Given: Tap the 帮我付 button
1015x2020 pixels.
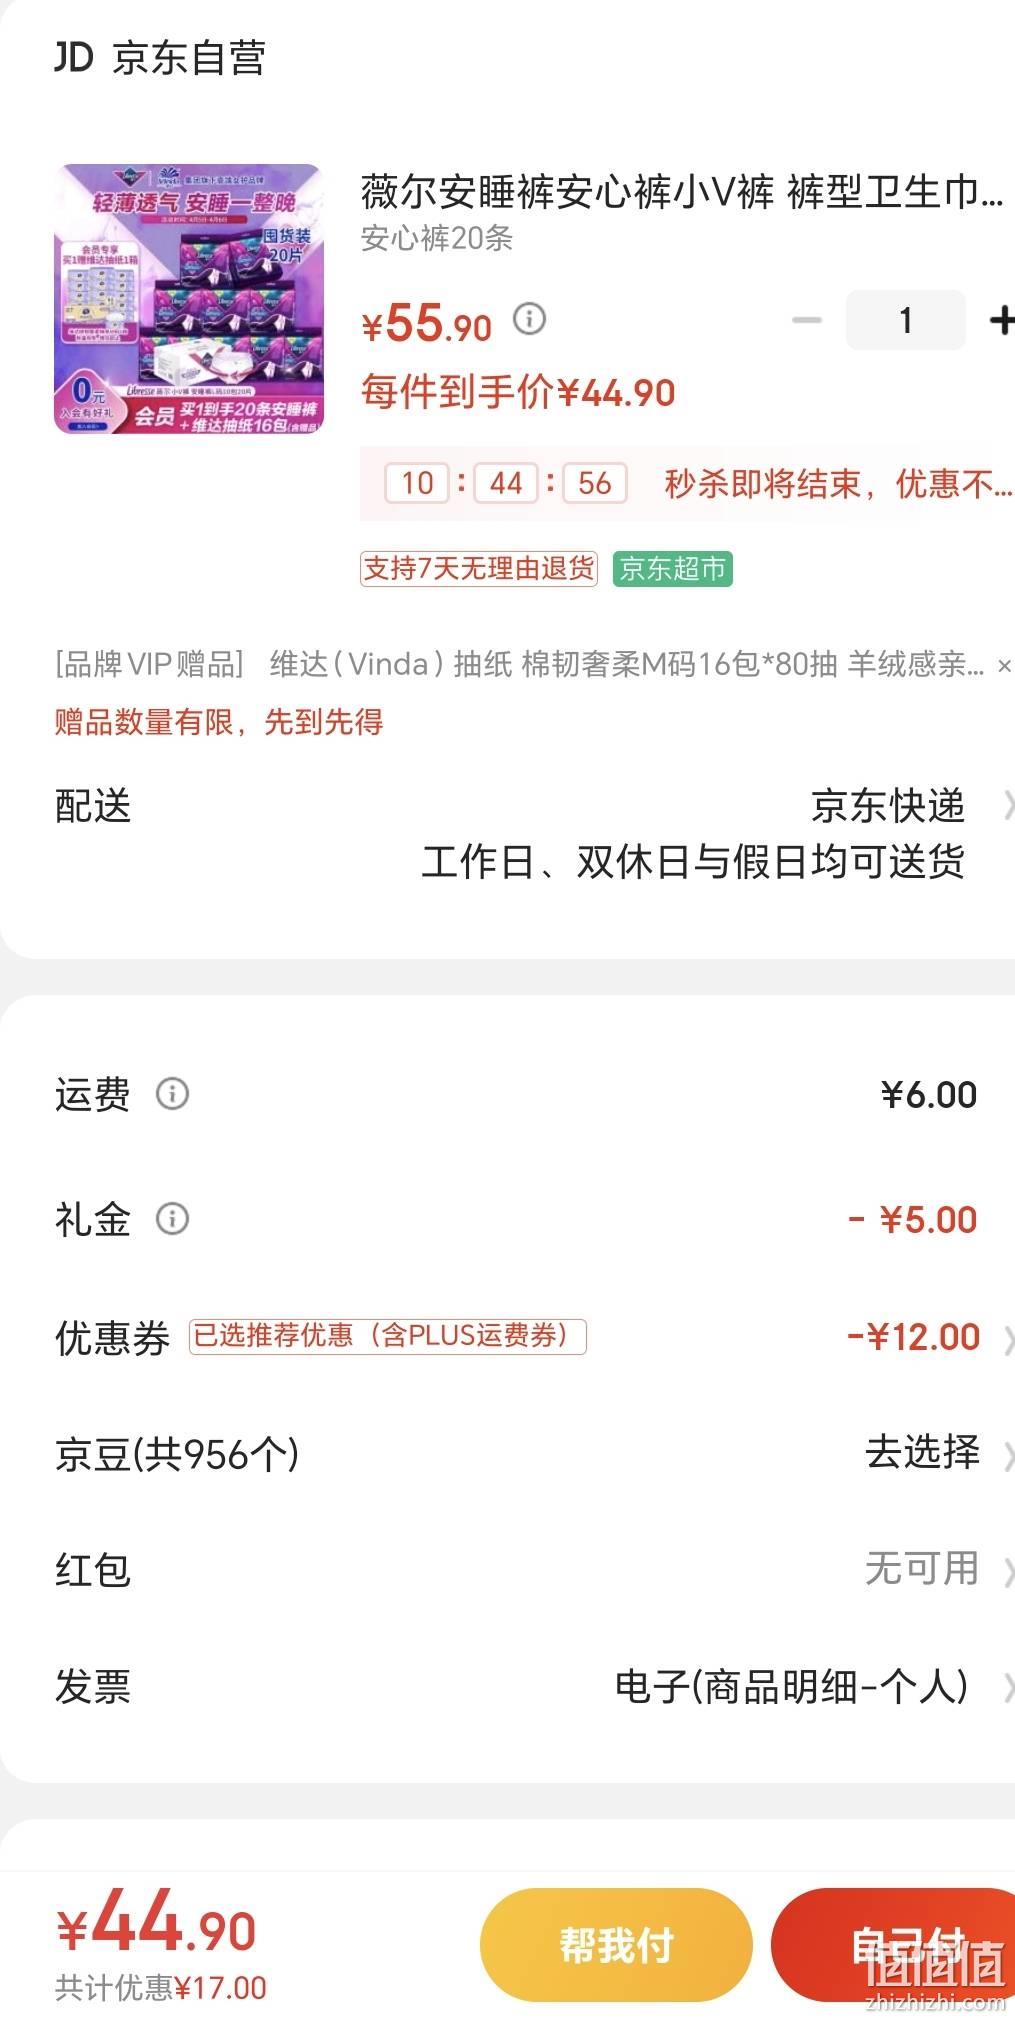Looking at the screenshot, I should tap(616, 1945).
